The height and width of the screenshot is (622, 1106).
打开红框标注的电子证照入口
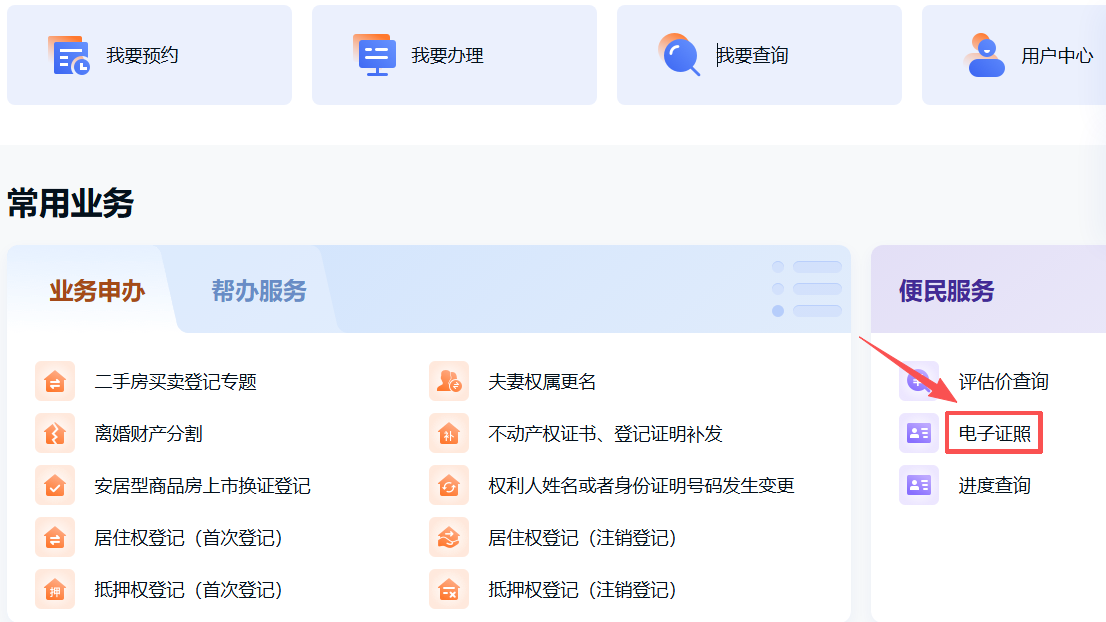(993, 433)
